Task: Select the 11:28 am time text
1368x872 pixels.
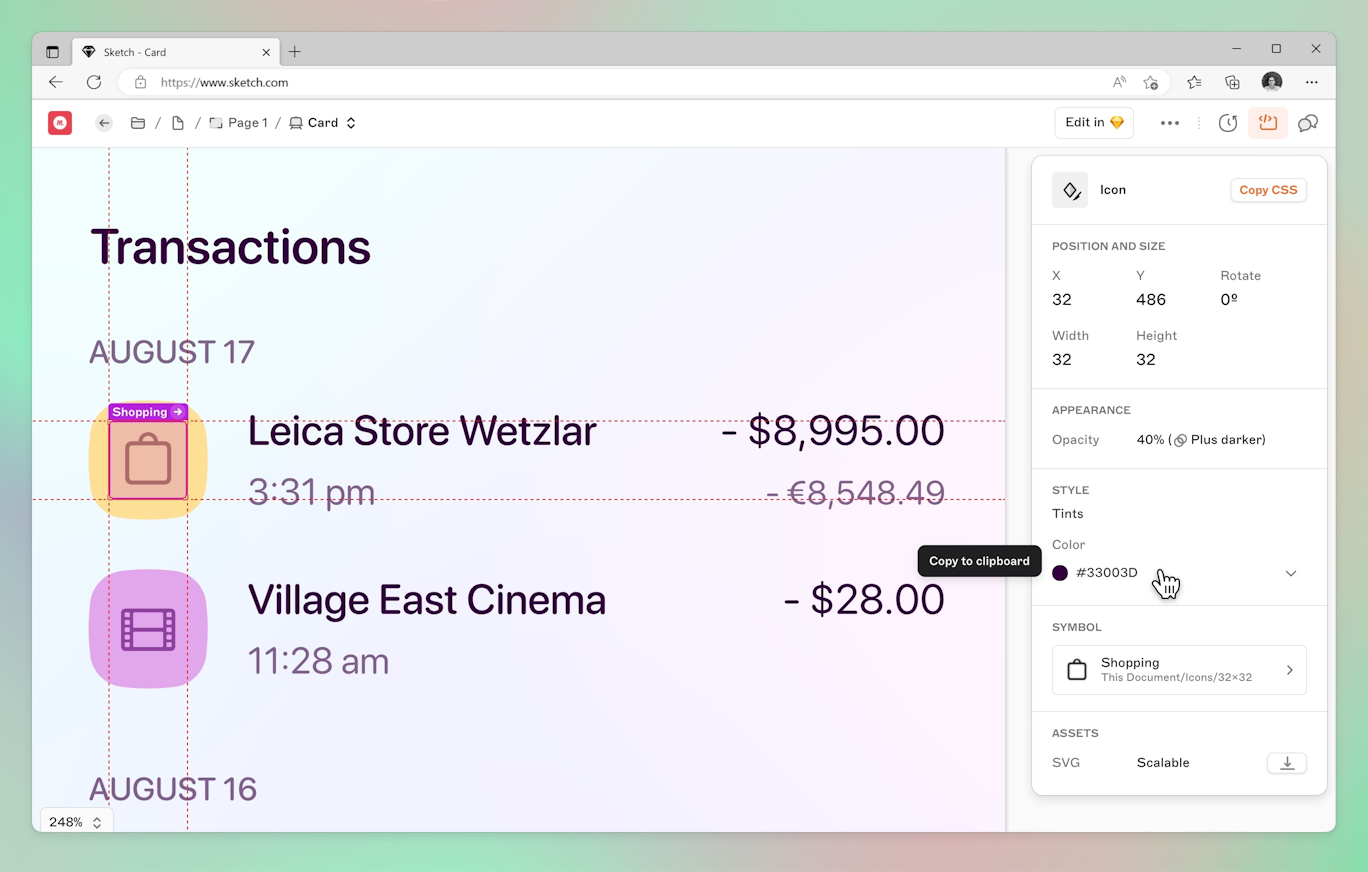Action: tap(318, 661)
